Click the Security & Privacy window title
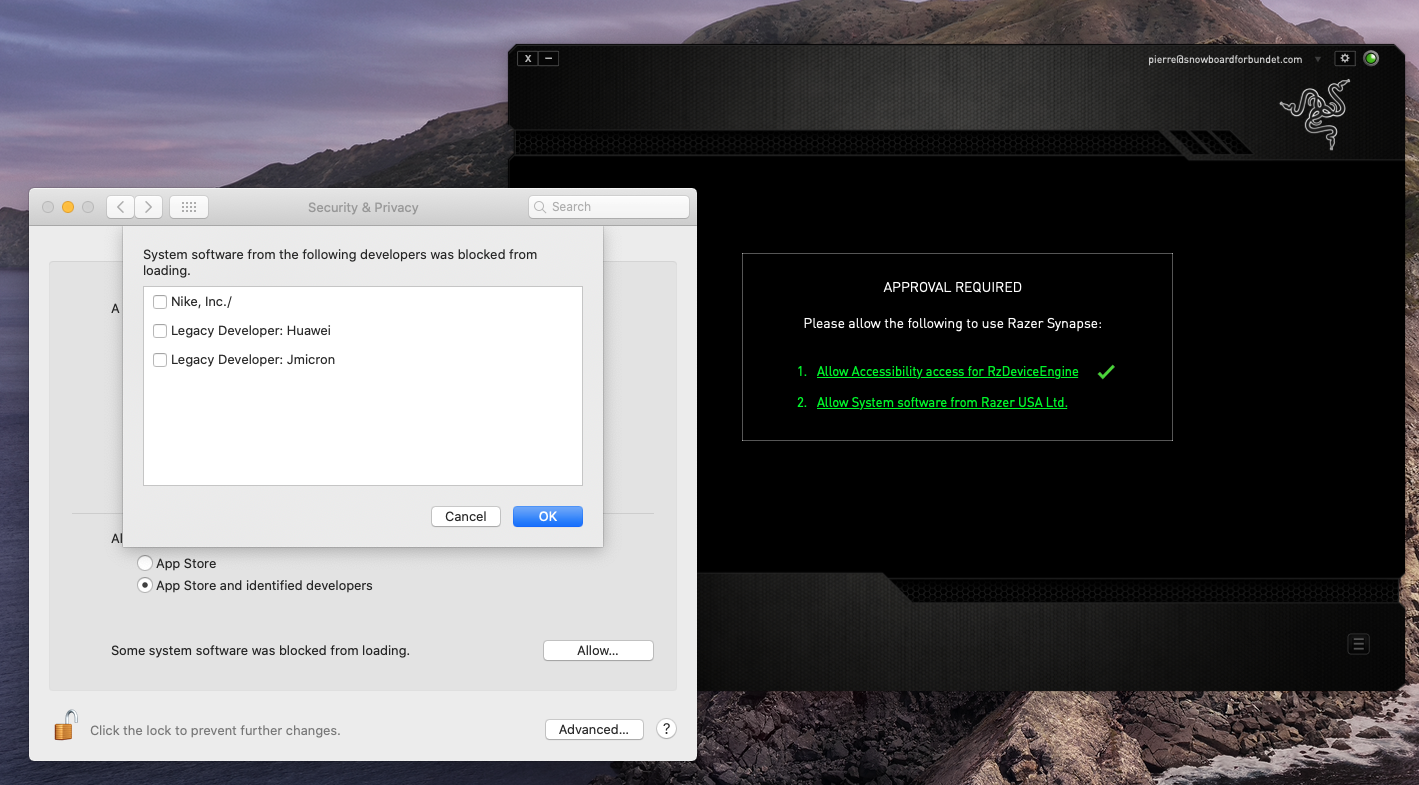The width and height of the screenshot is (1419, 785). pyautogui.click(x=363, y=207)
